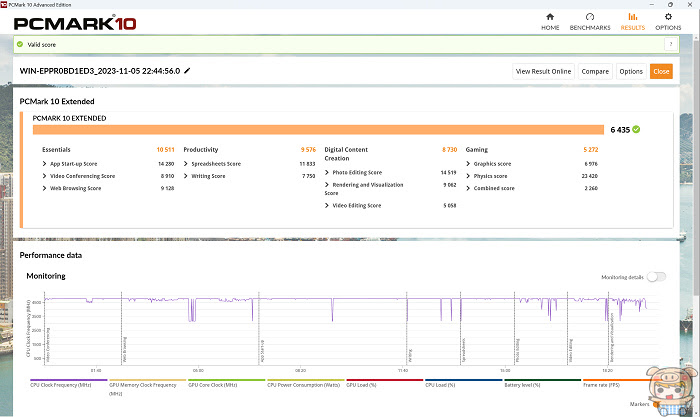Toggle the Monitoring details switch

656,277
